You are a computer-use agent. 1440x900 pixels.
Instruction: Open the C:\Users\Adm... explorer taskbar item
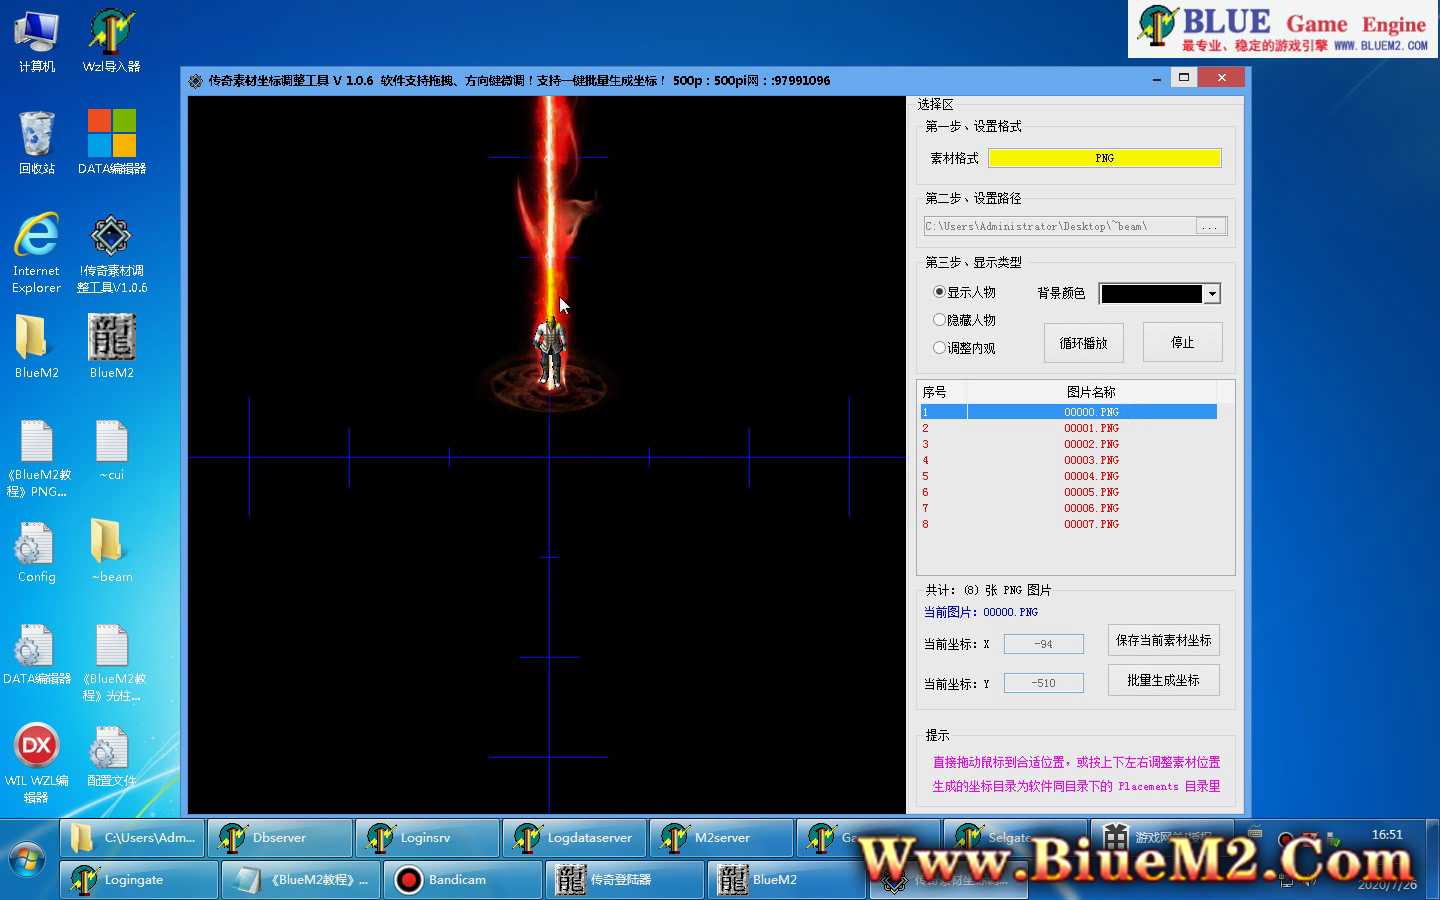click(x=133, y=838)
